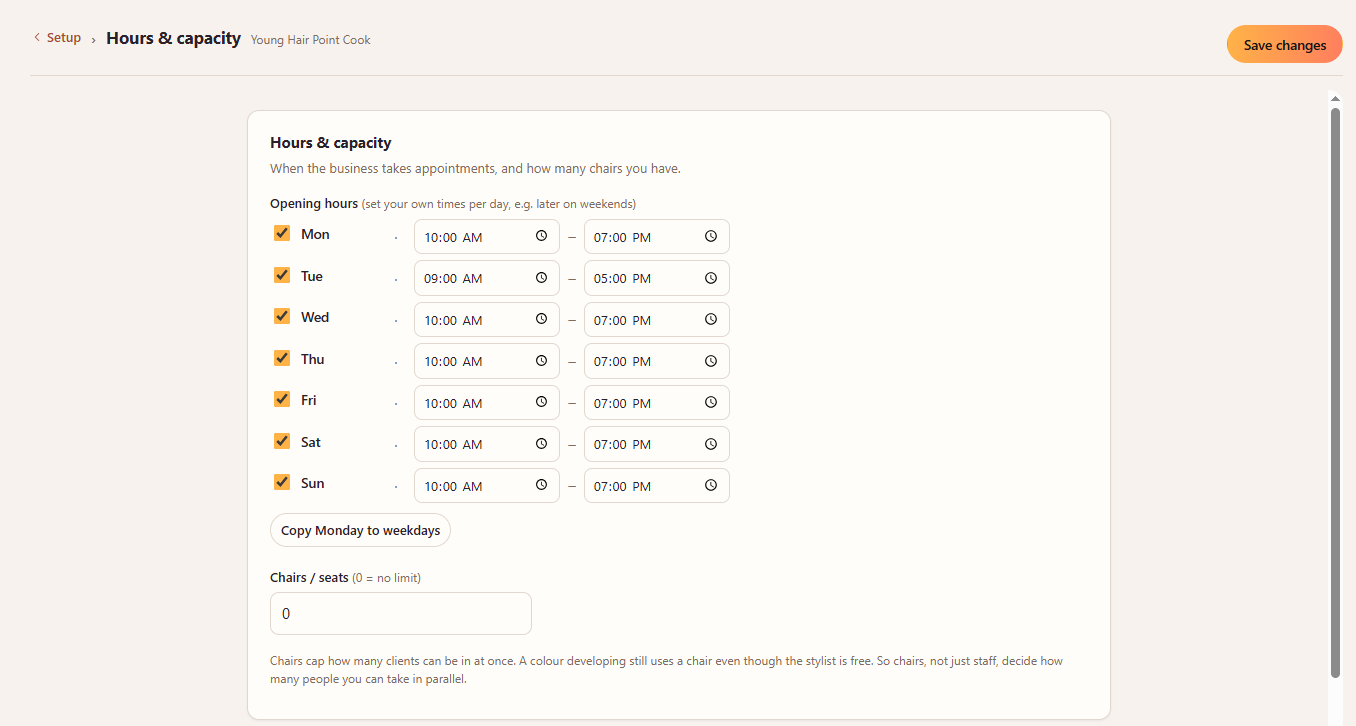Open the Sunday closing time clock picker

point(711,486)
